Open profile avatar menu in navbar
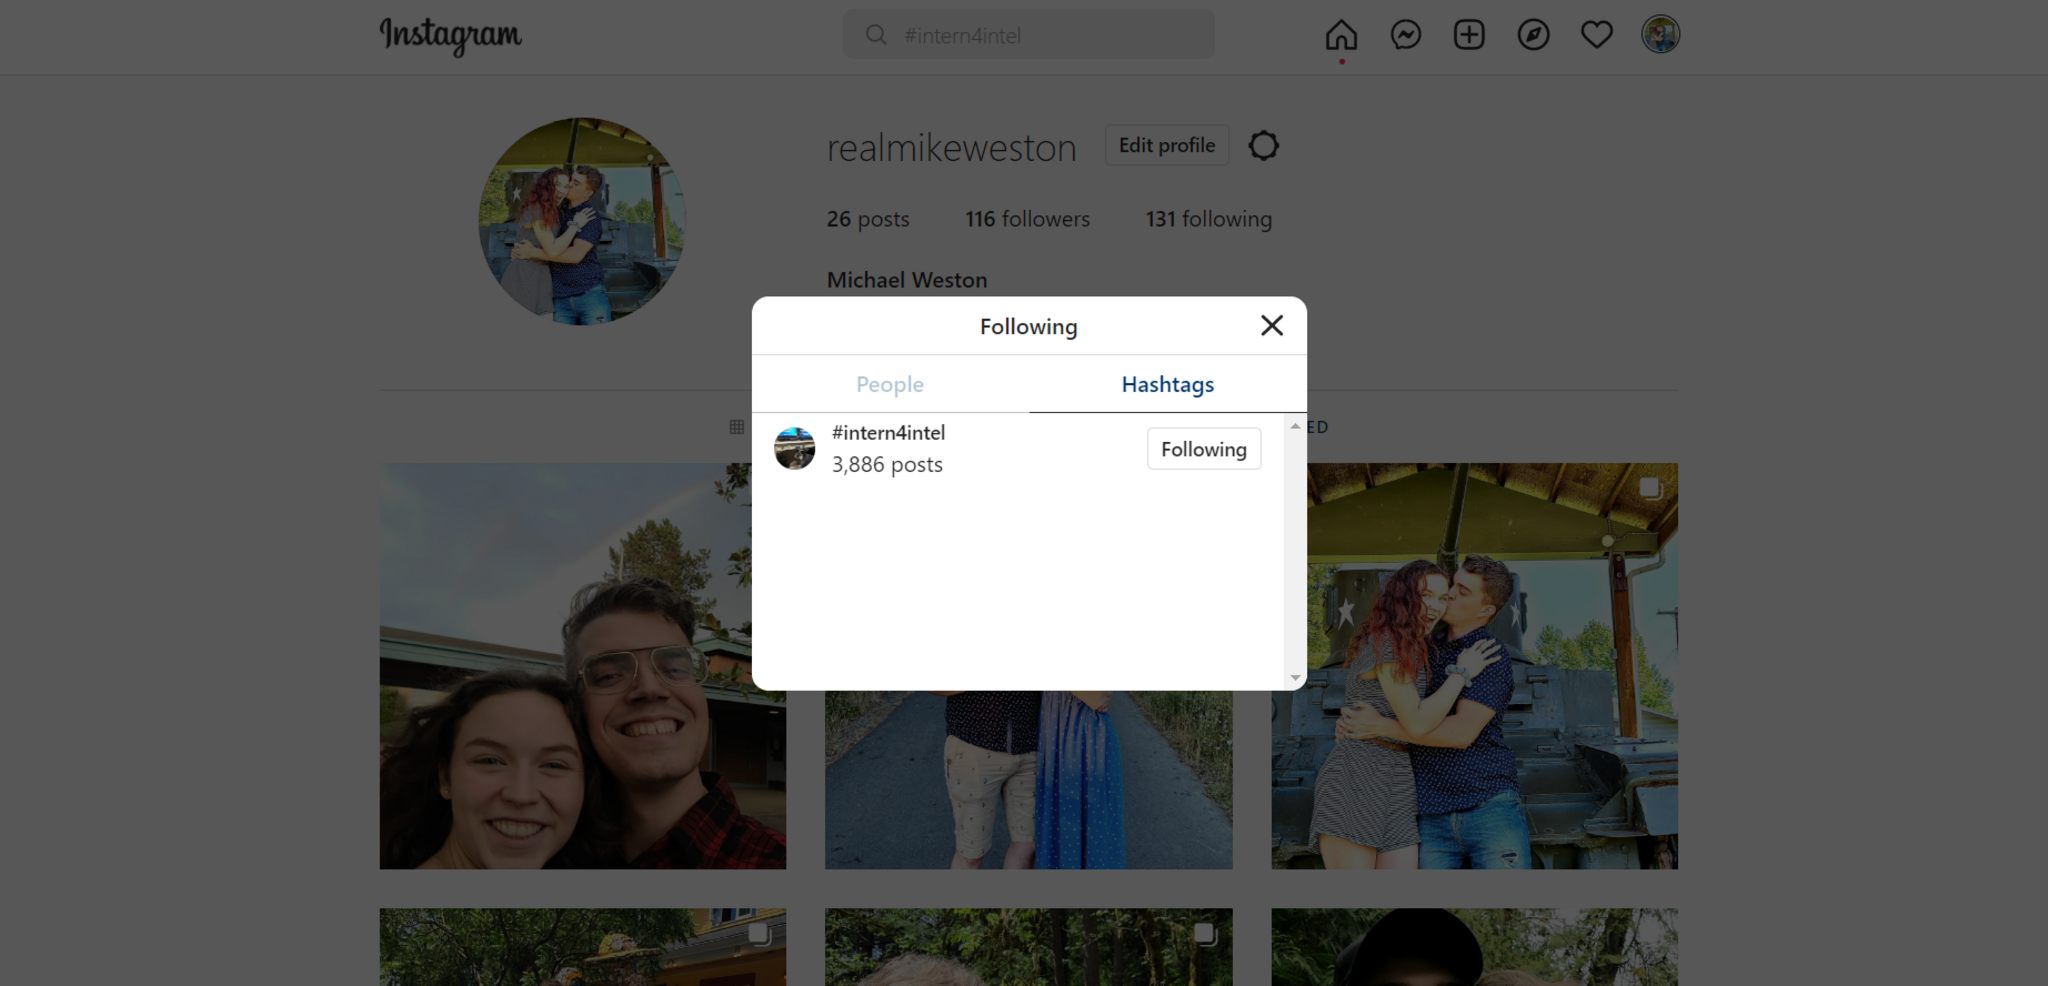This screenshot has width=2048, height=986. 1660,35
